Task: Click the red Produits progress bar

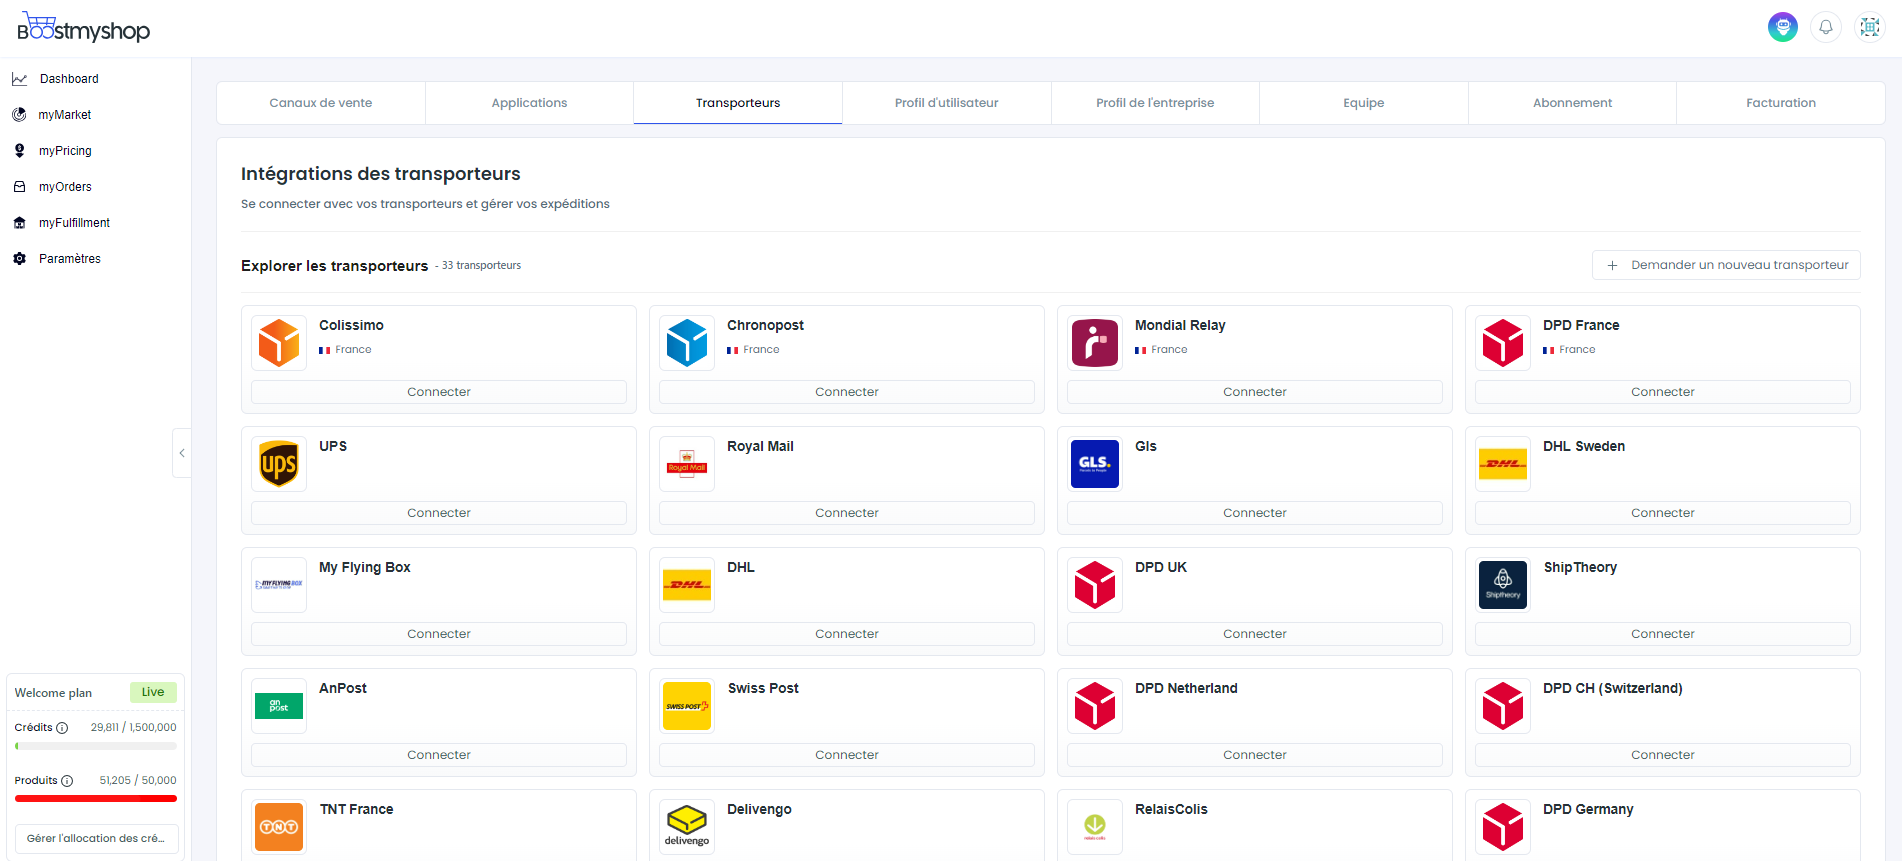Action: [x=96, y=798]
